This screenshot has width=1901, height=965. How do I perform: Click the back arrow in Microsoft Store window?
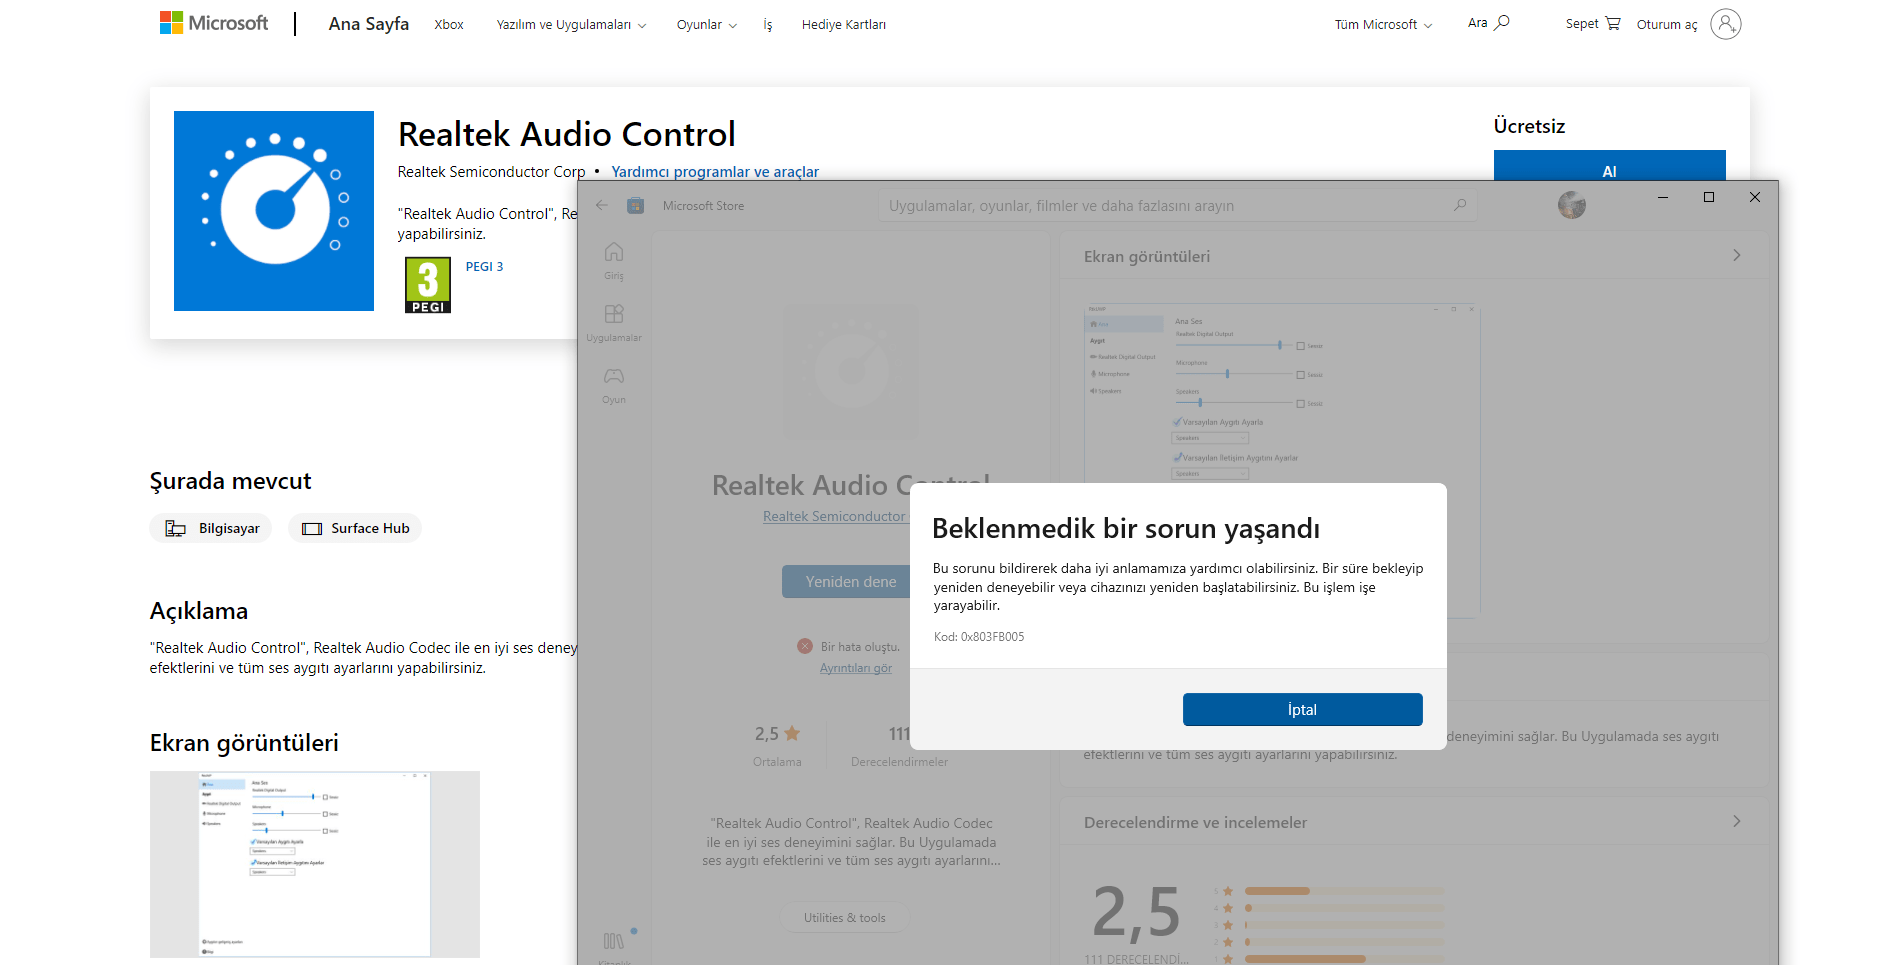click(602, 205)
